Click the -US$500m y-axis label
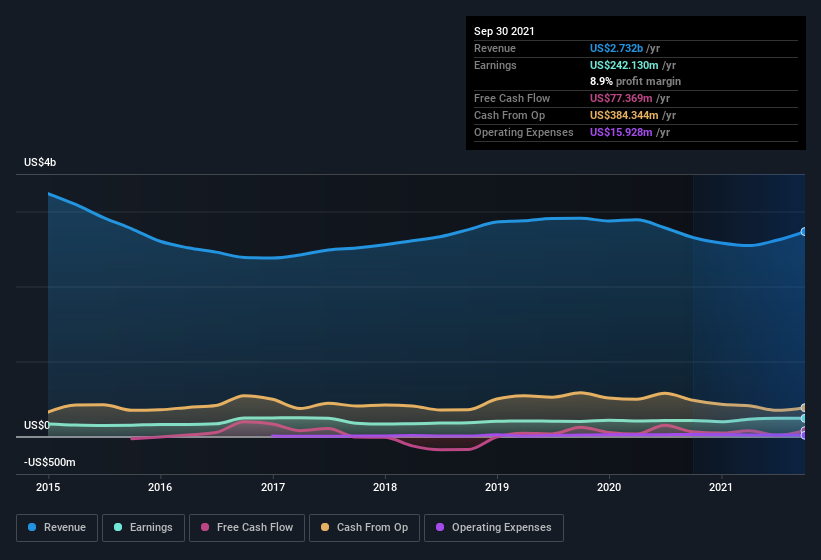The image size is (821, 560). [x=50, y=462]
